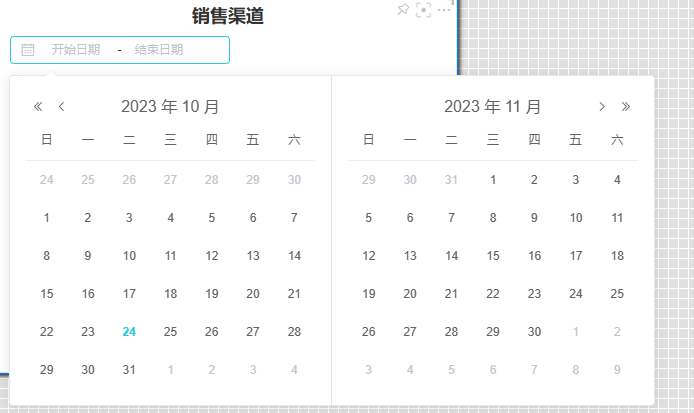The width and height of the screenshot is (694, 413).
Task: Jump to next year with double arrow
Action: [626, 106]
